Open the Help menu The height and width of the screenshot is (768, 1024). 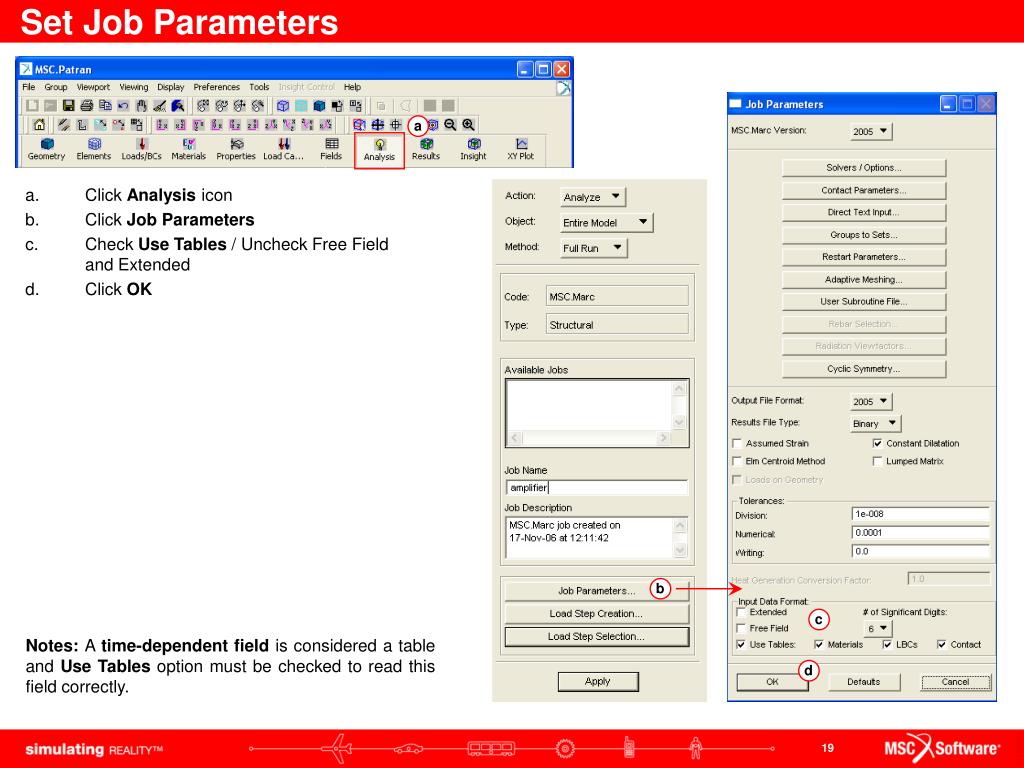(x=353, y=87)
